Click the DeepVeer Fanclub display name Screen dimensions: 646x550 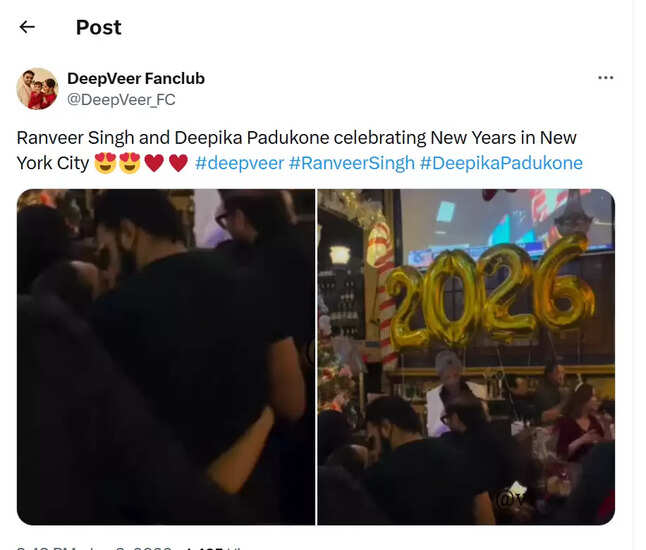tap(136, 78)
